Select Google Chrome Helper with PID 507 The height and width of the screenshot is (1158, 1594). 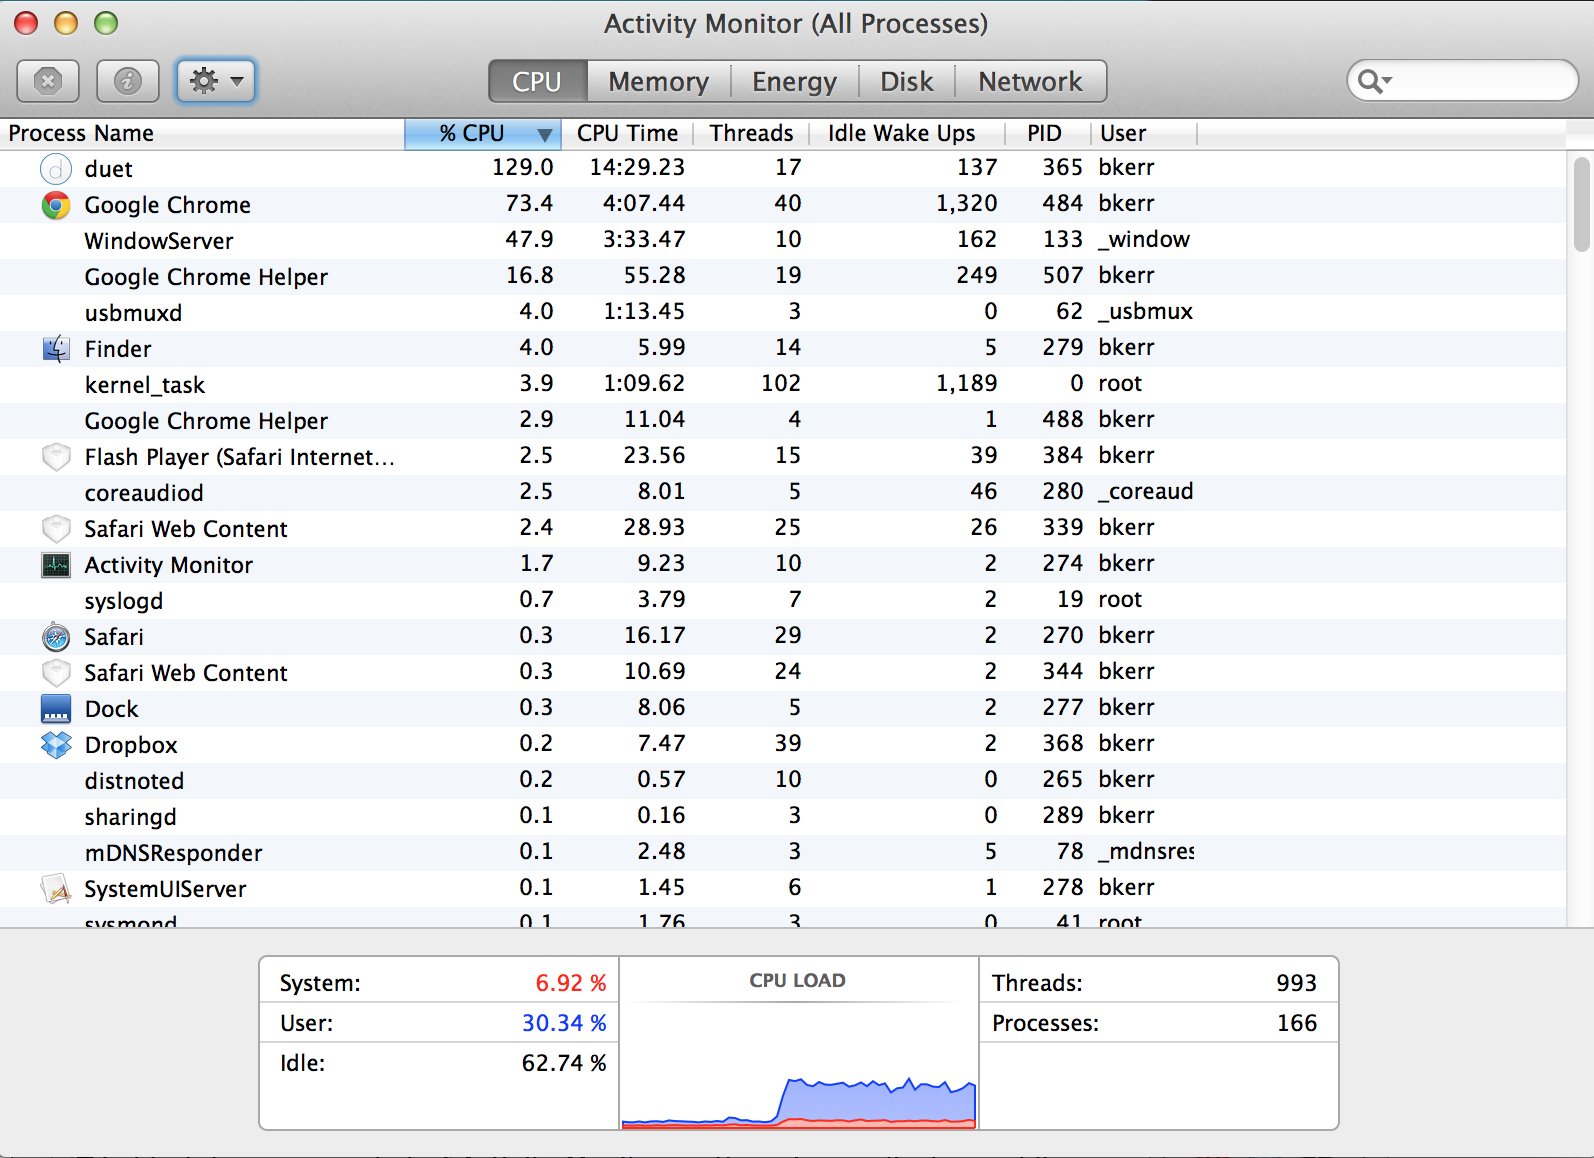(783, 277)
